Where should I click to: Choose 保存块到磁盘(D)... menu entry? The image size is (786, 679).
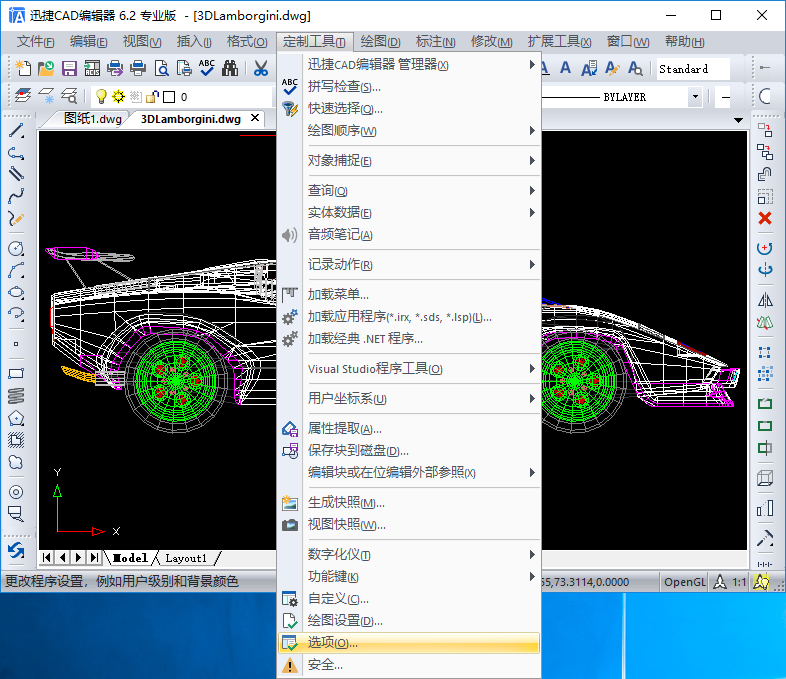click(x=409, y=451)
